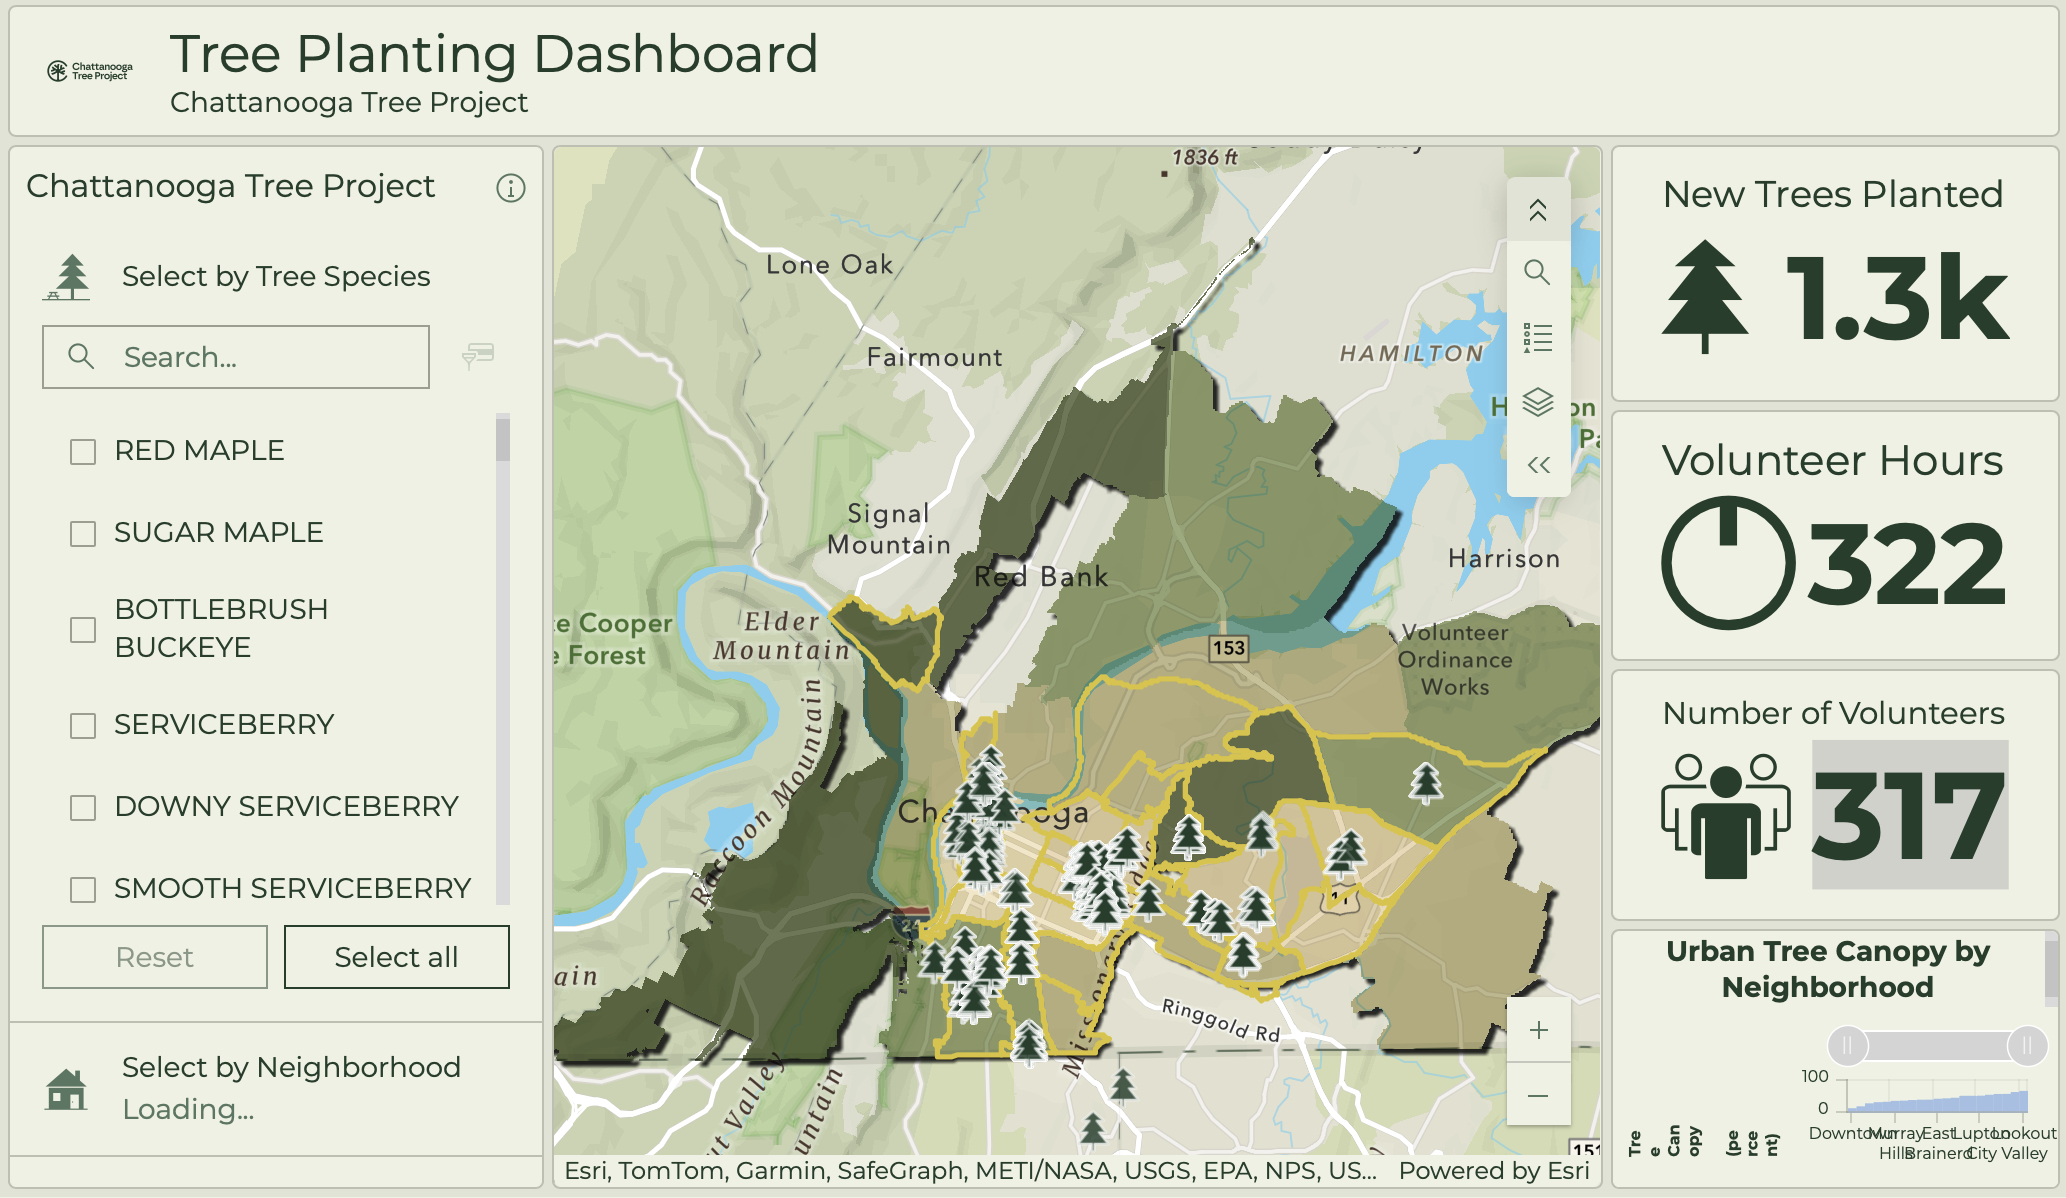Click the Urban Tree Canopy by Neighborhood header

[x=1828, y=968]
